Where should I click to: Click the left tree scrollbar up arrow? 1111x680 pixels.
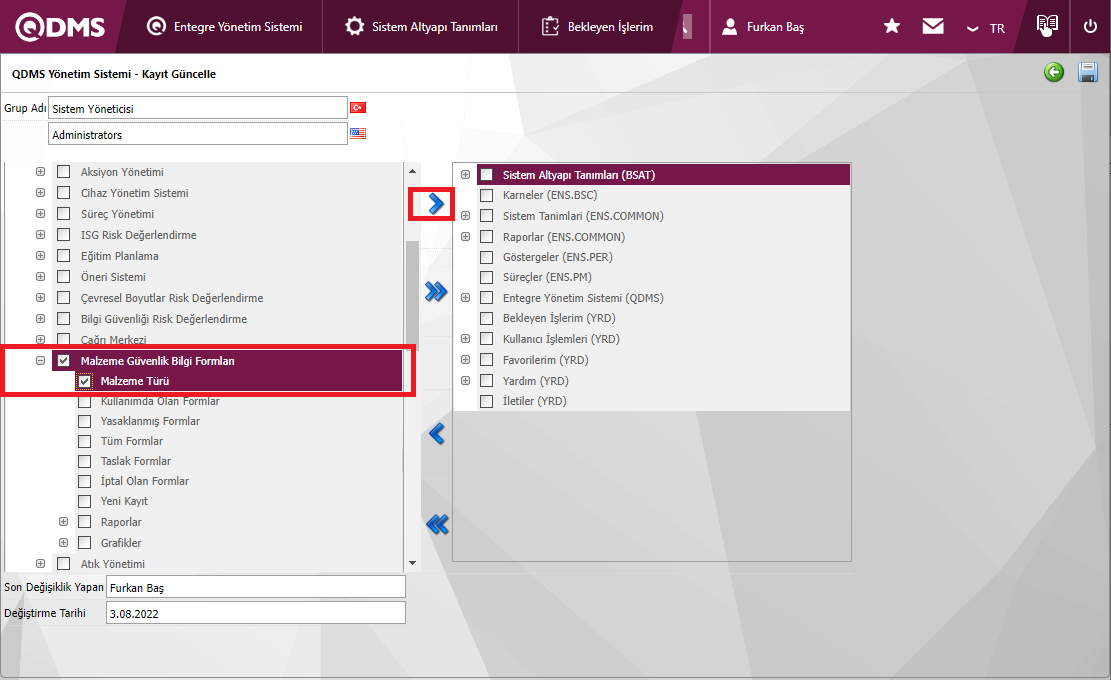[x=412, y=171]
